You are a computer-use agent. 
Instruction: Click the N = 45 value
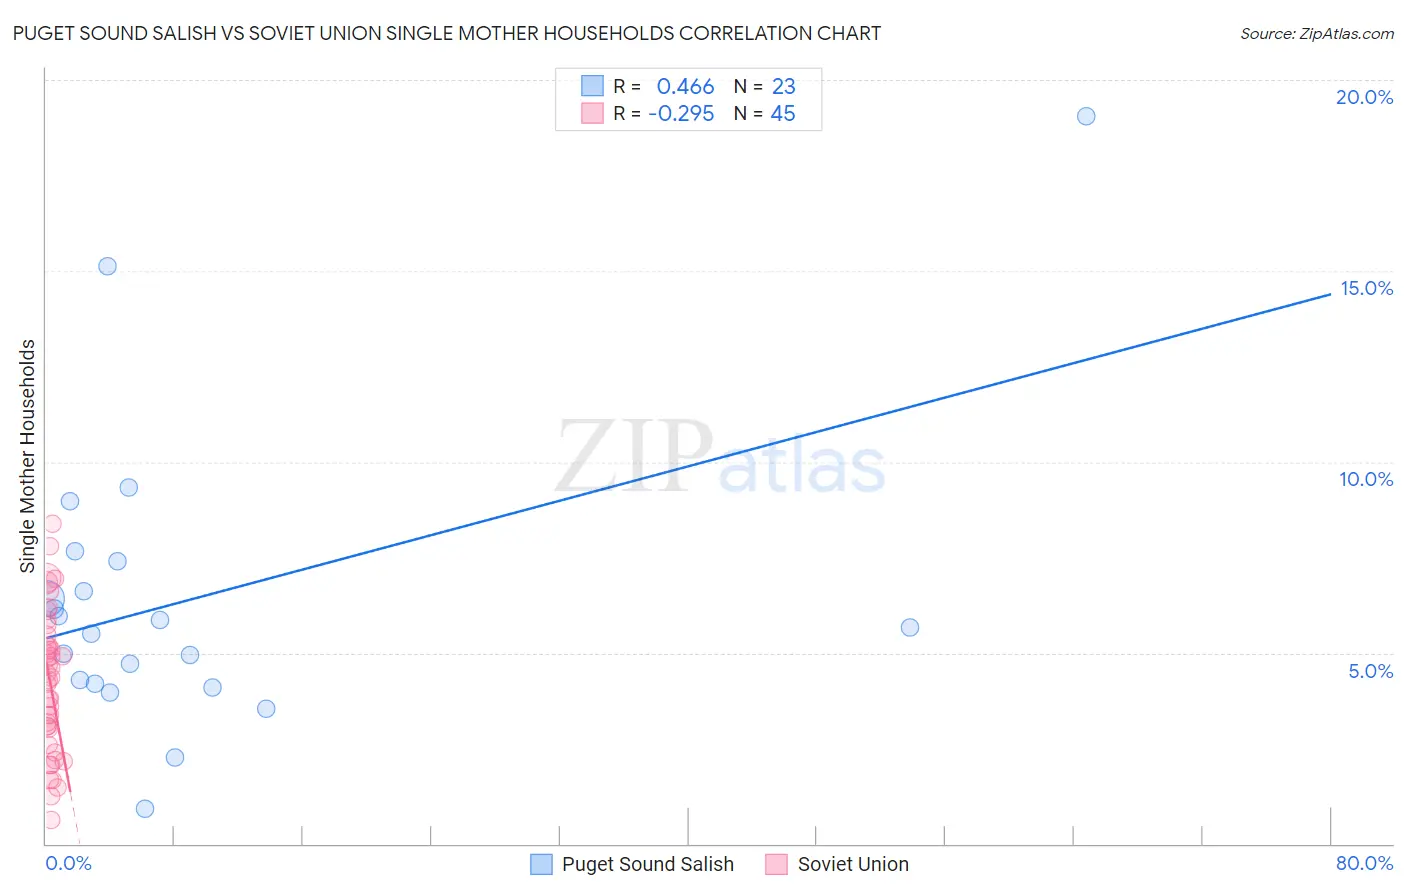pos(765,113)
